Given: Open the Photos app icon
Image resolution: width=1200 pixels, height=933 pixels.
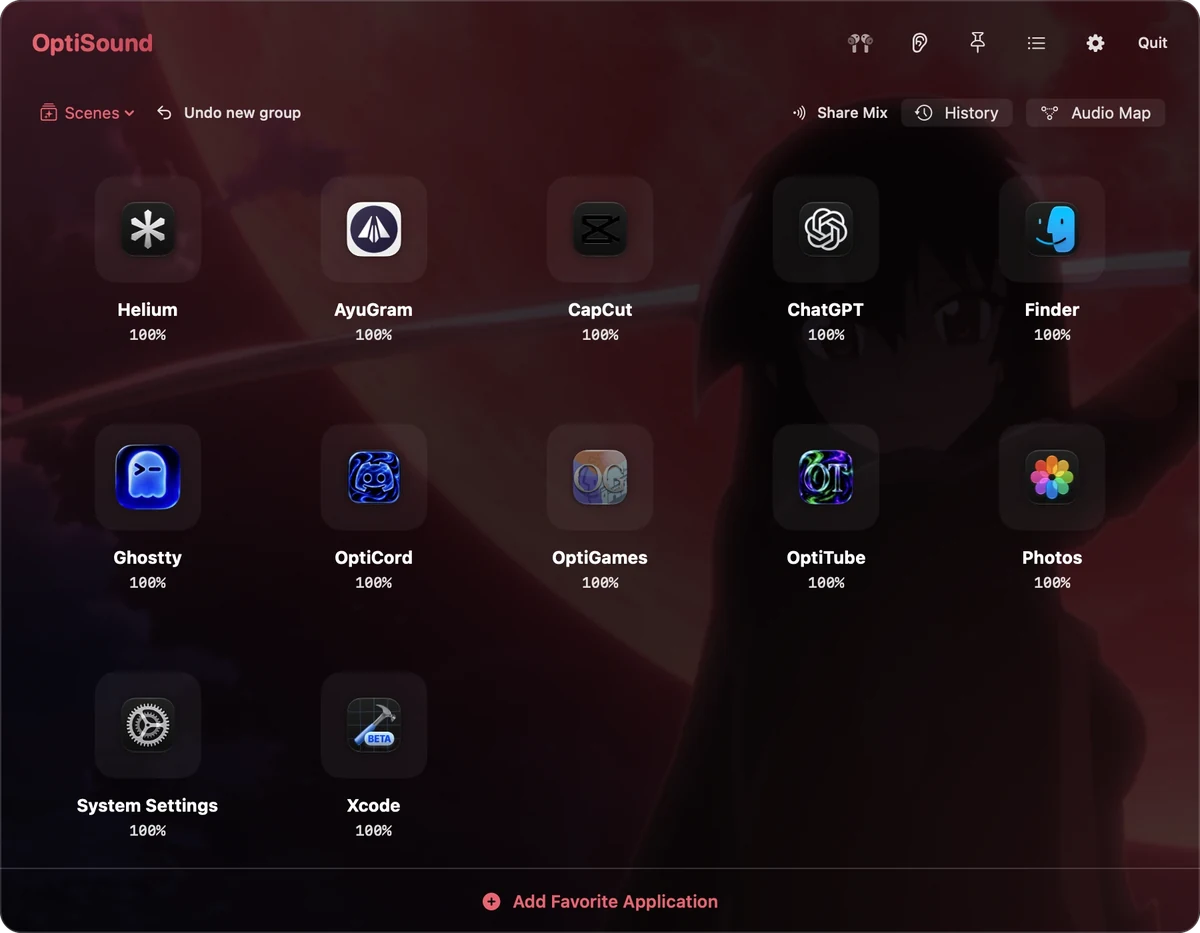Looking at the screenshot, I should [1052, 477].
